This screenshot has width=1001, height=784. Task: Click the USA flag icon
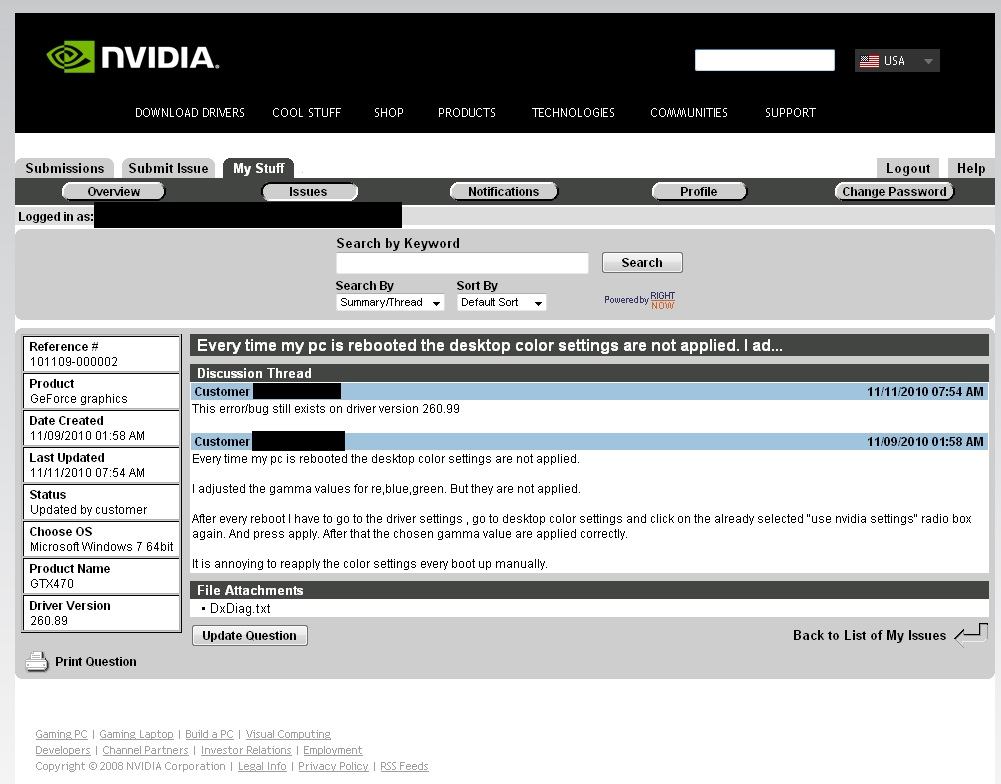coord(869,61)
